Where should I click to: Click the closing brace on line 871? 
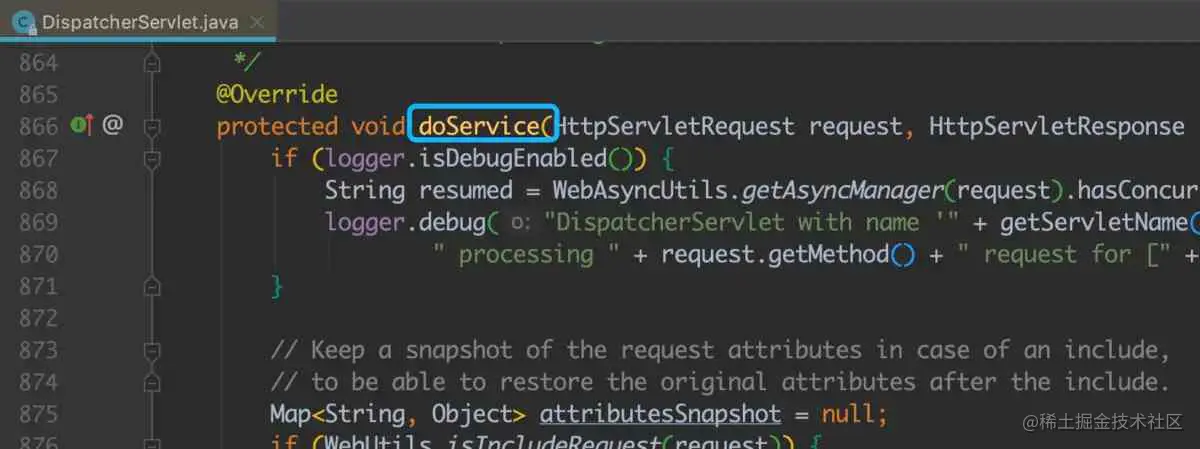pos(277,287)
